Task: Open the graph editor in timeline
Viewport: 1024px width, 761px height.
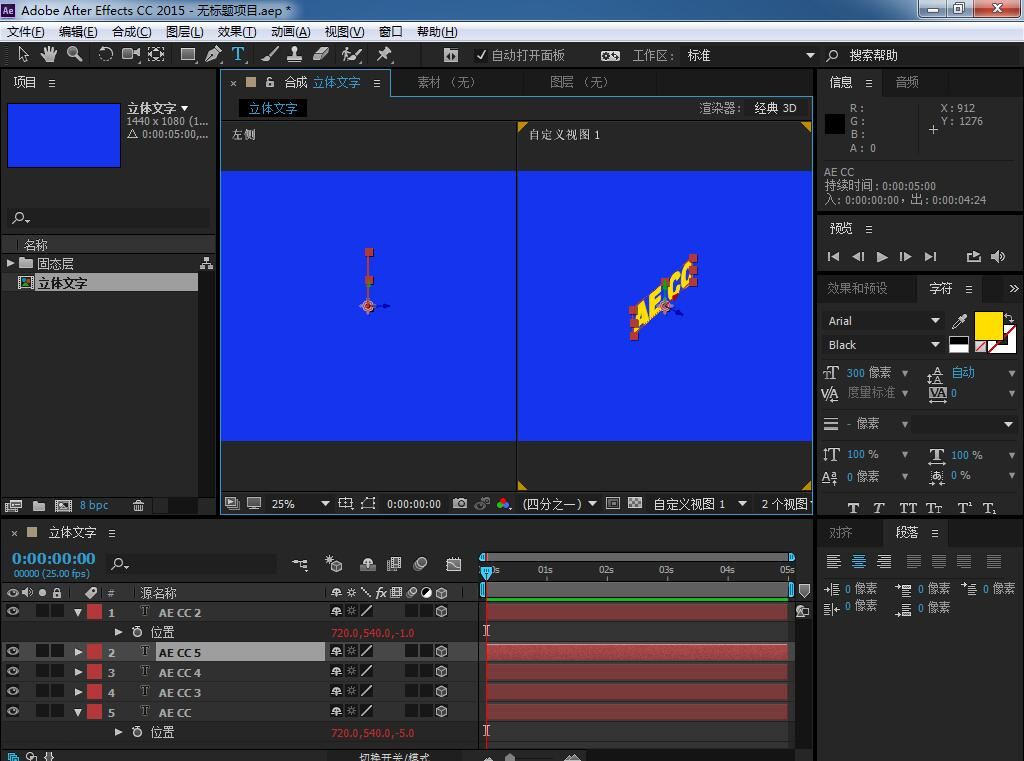Action: click(453, 564)
